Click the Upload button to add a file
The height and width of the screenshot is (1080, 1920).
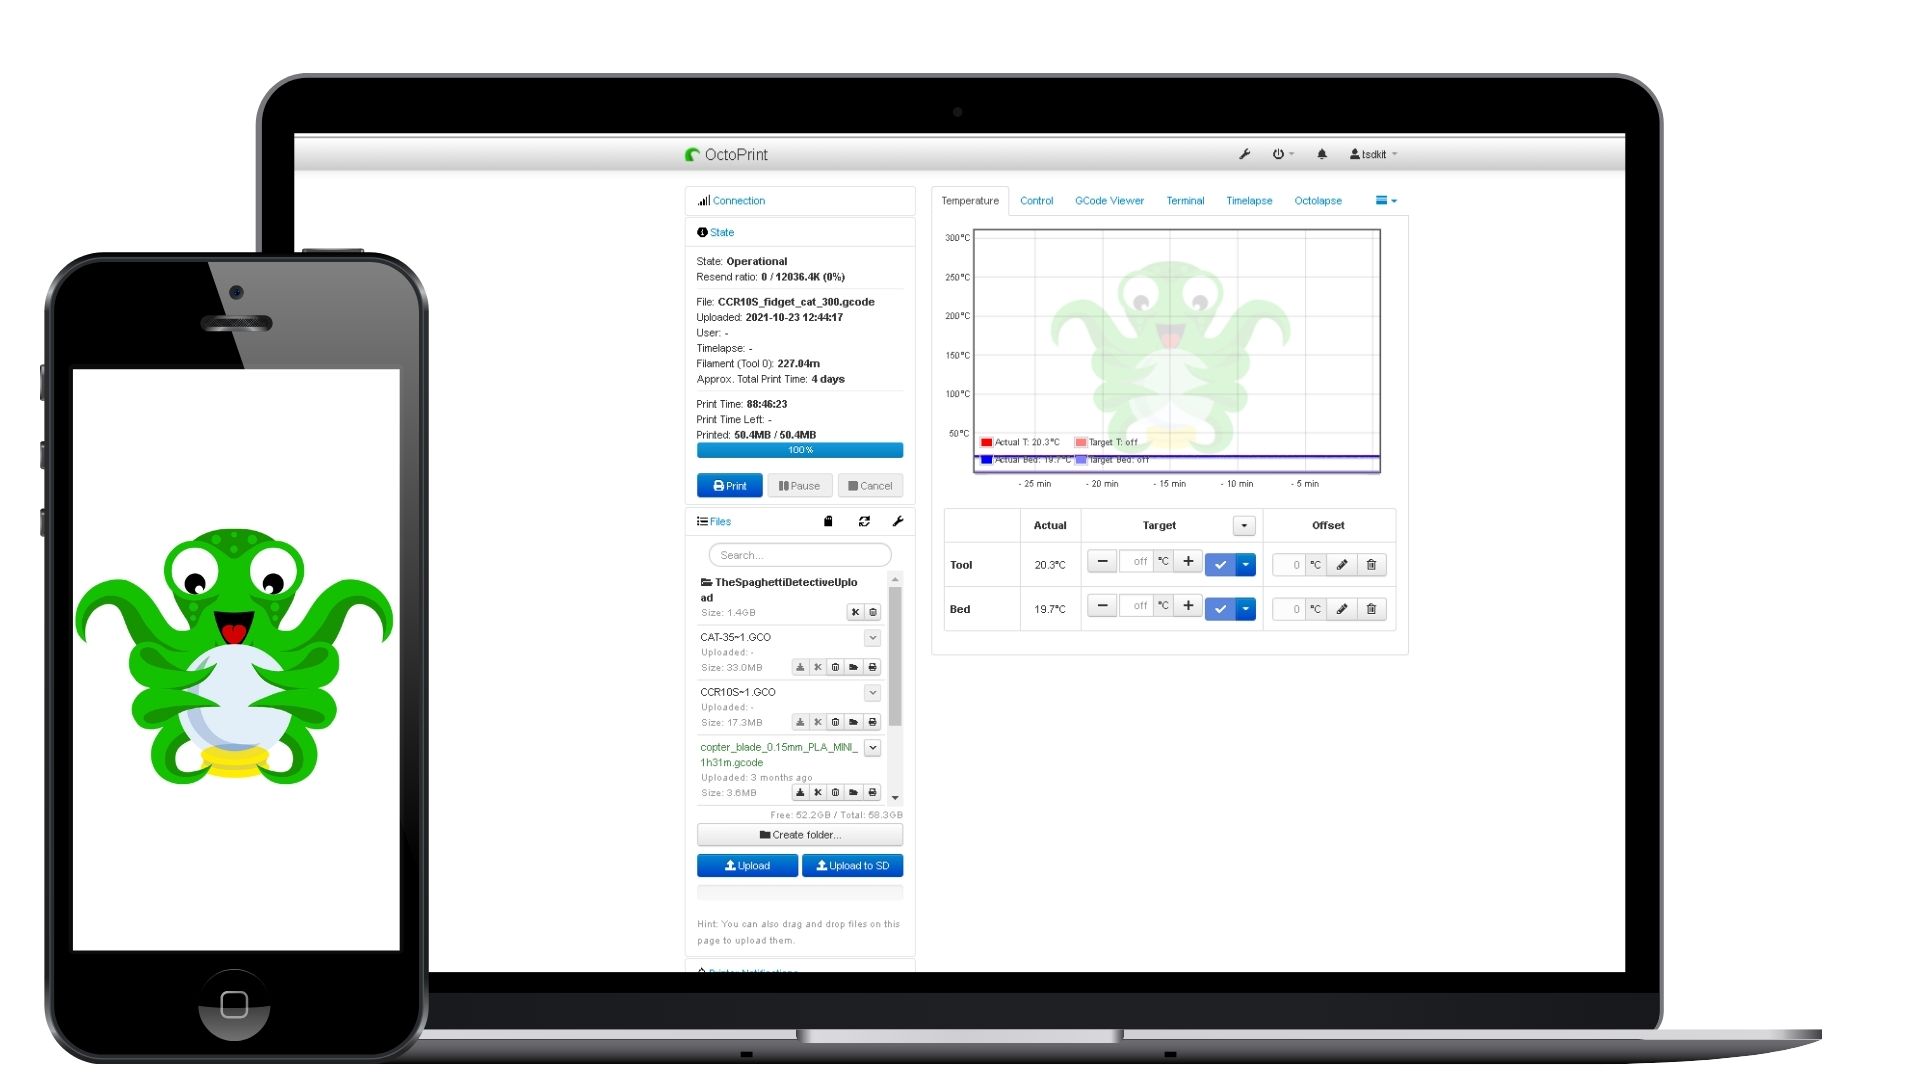pyautogui.click(x=746, y=866)
